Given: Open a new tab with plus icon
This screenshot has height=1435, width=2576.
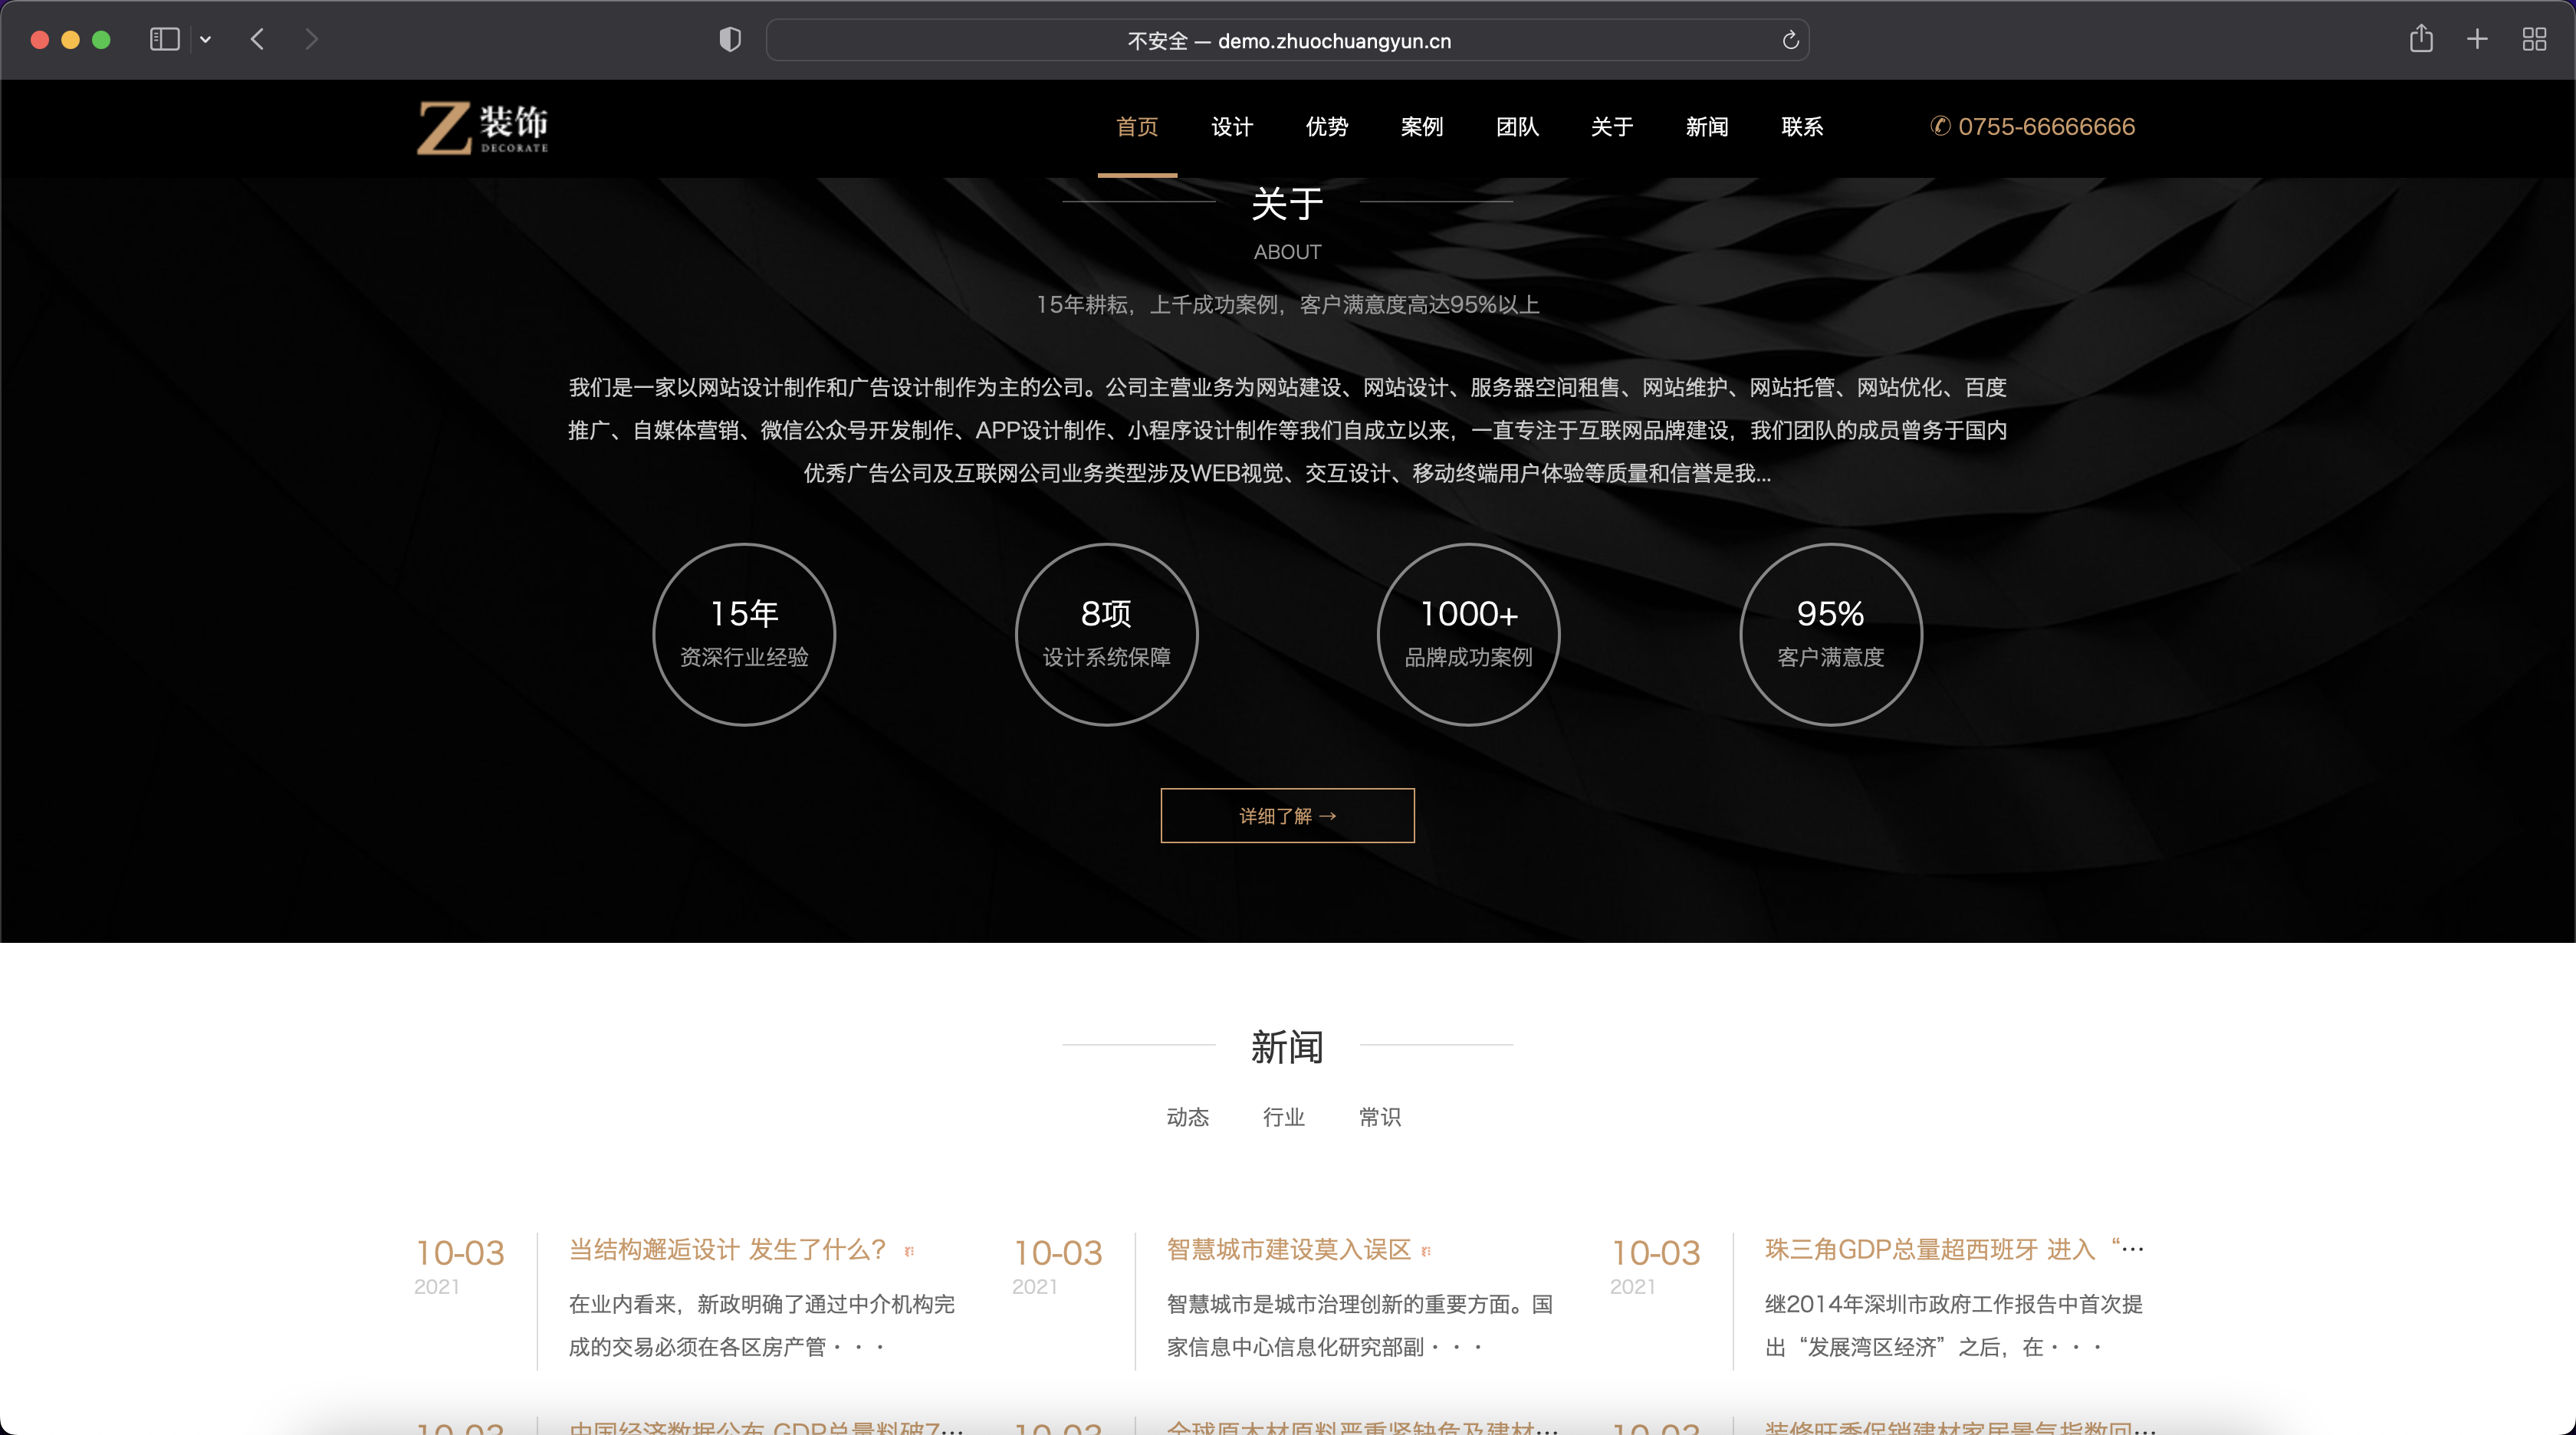Looking at the screenshot, I should point(2477,39).
